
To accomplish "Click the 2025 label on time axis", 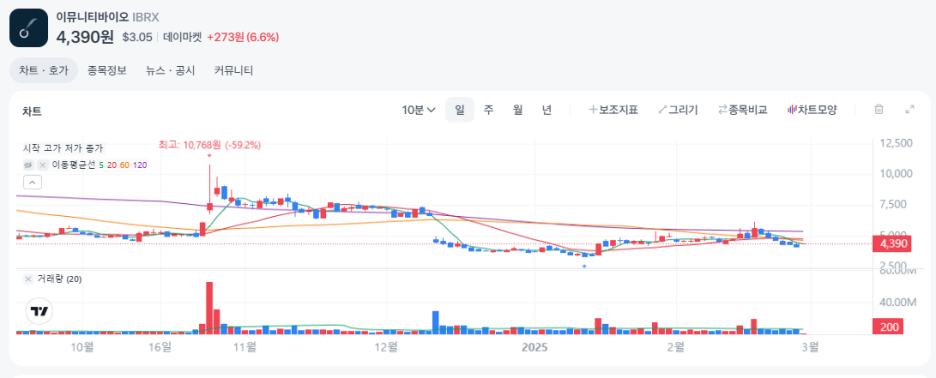I will 534,346.
